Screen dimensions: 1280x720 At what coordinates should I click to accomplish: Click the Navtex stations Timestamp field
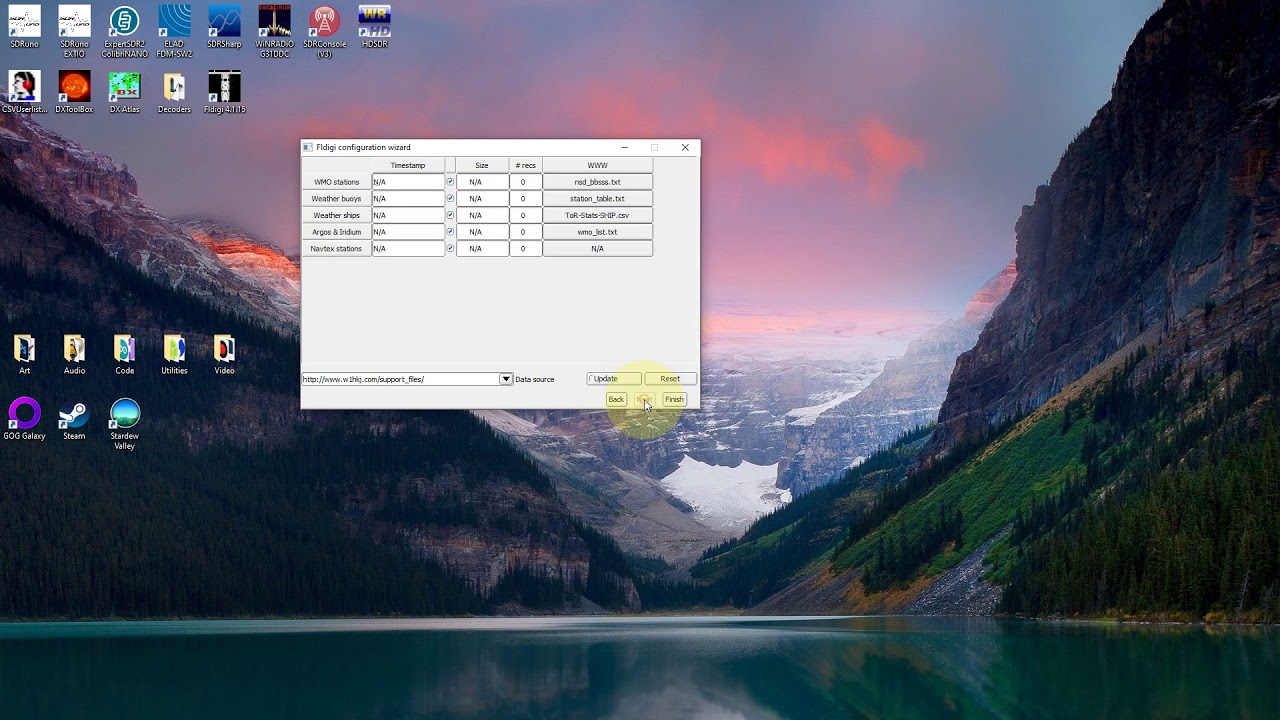408,248
